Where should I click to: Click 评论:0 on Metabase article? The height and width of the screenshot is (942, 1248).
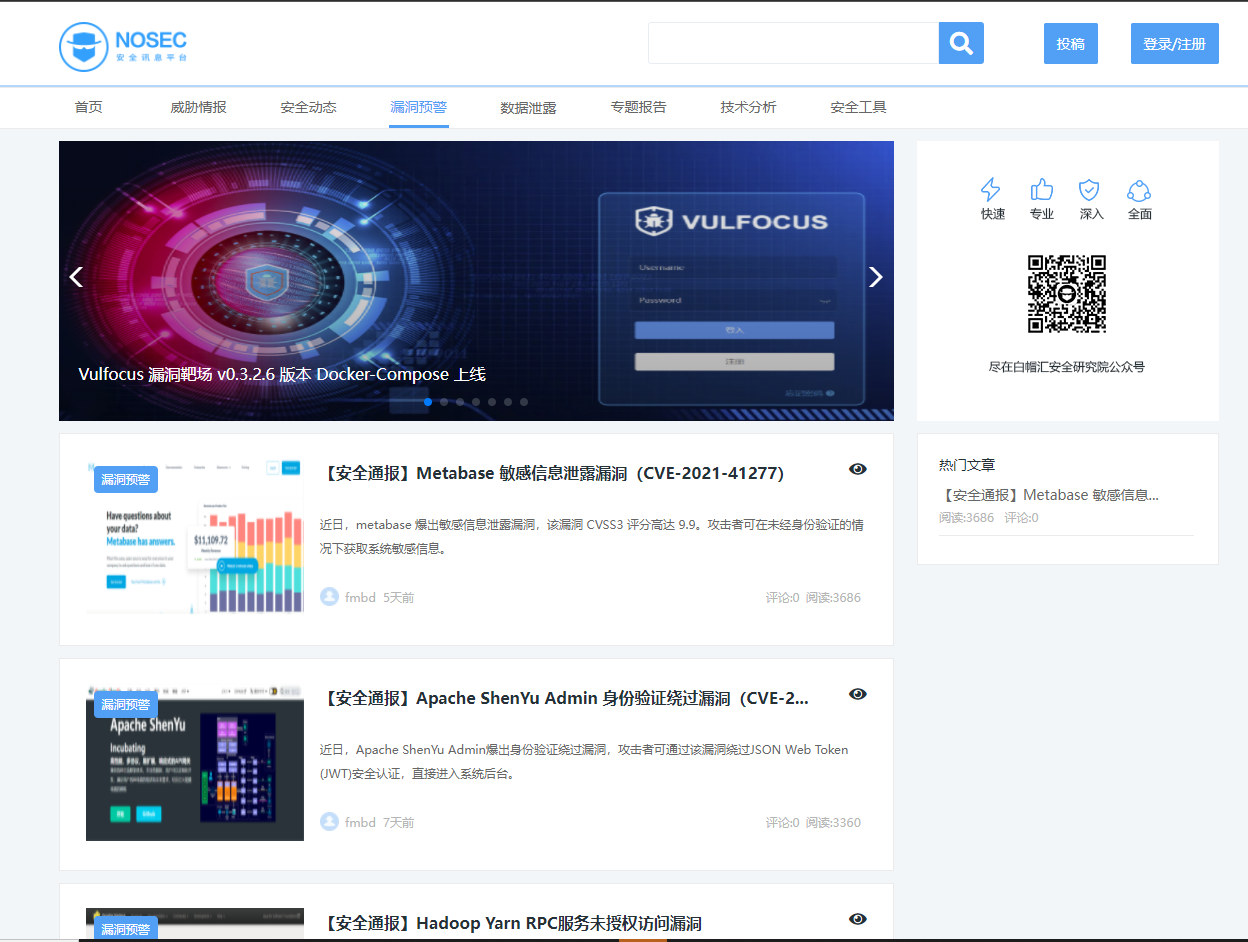(x=782, y=598)
